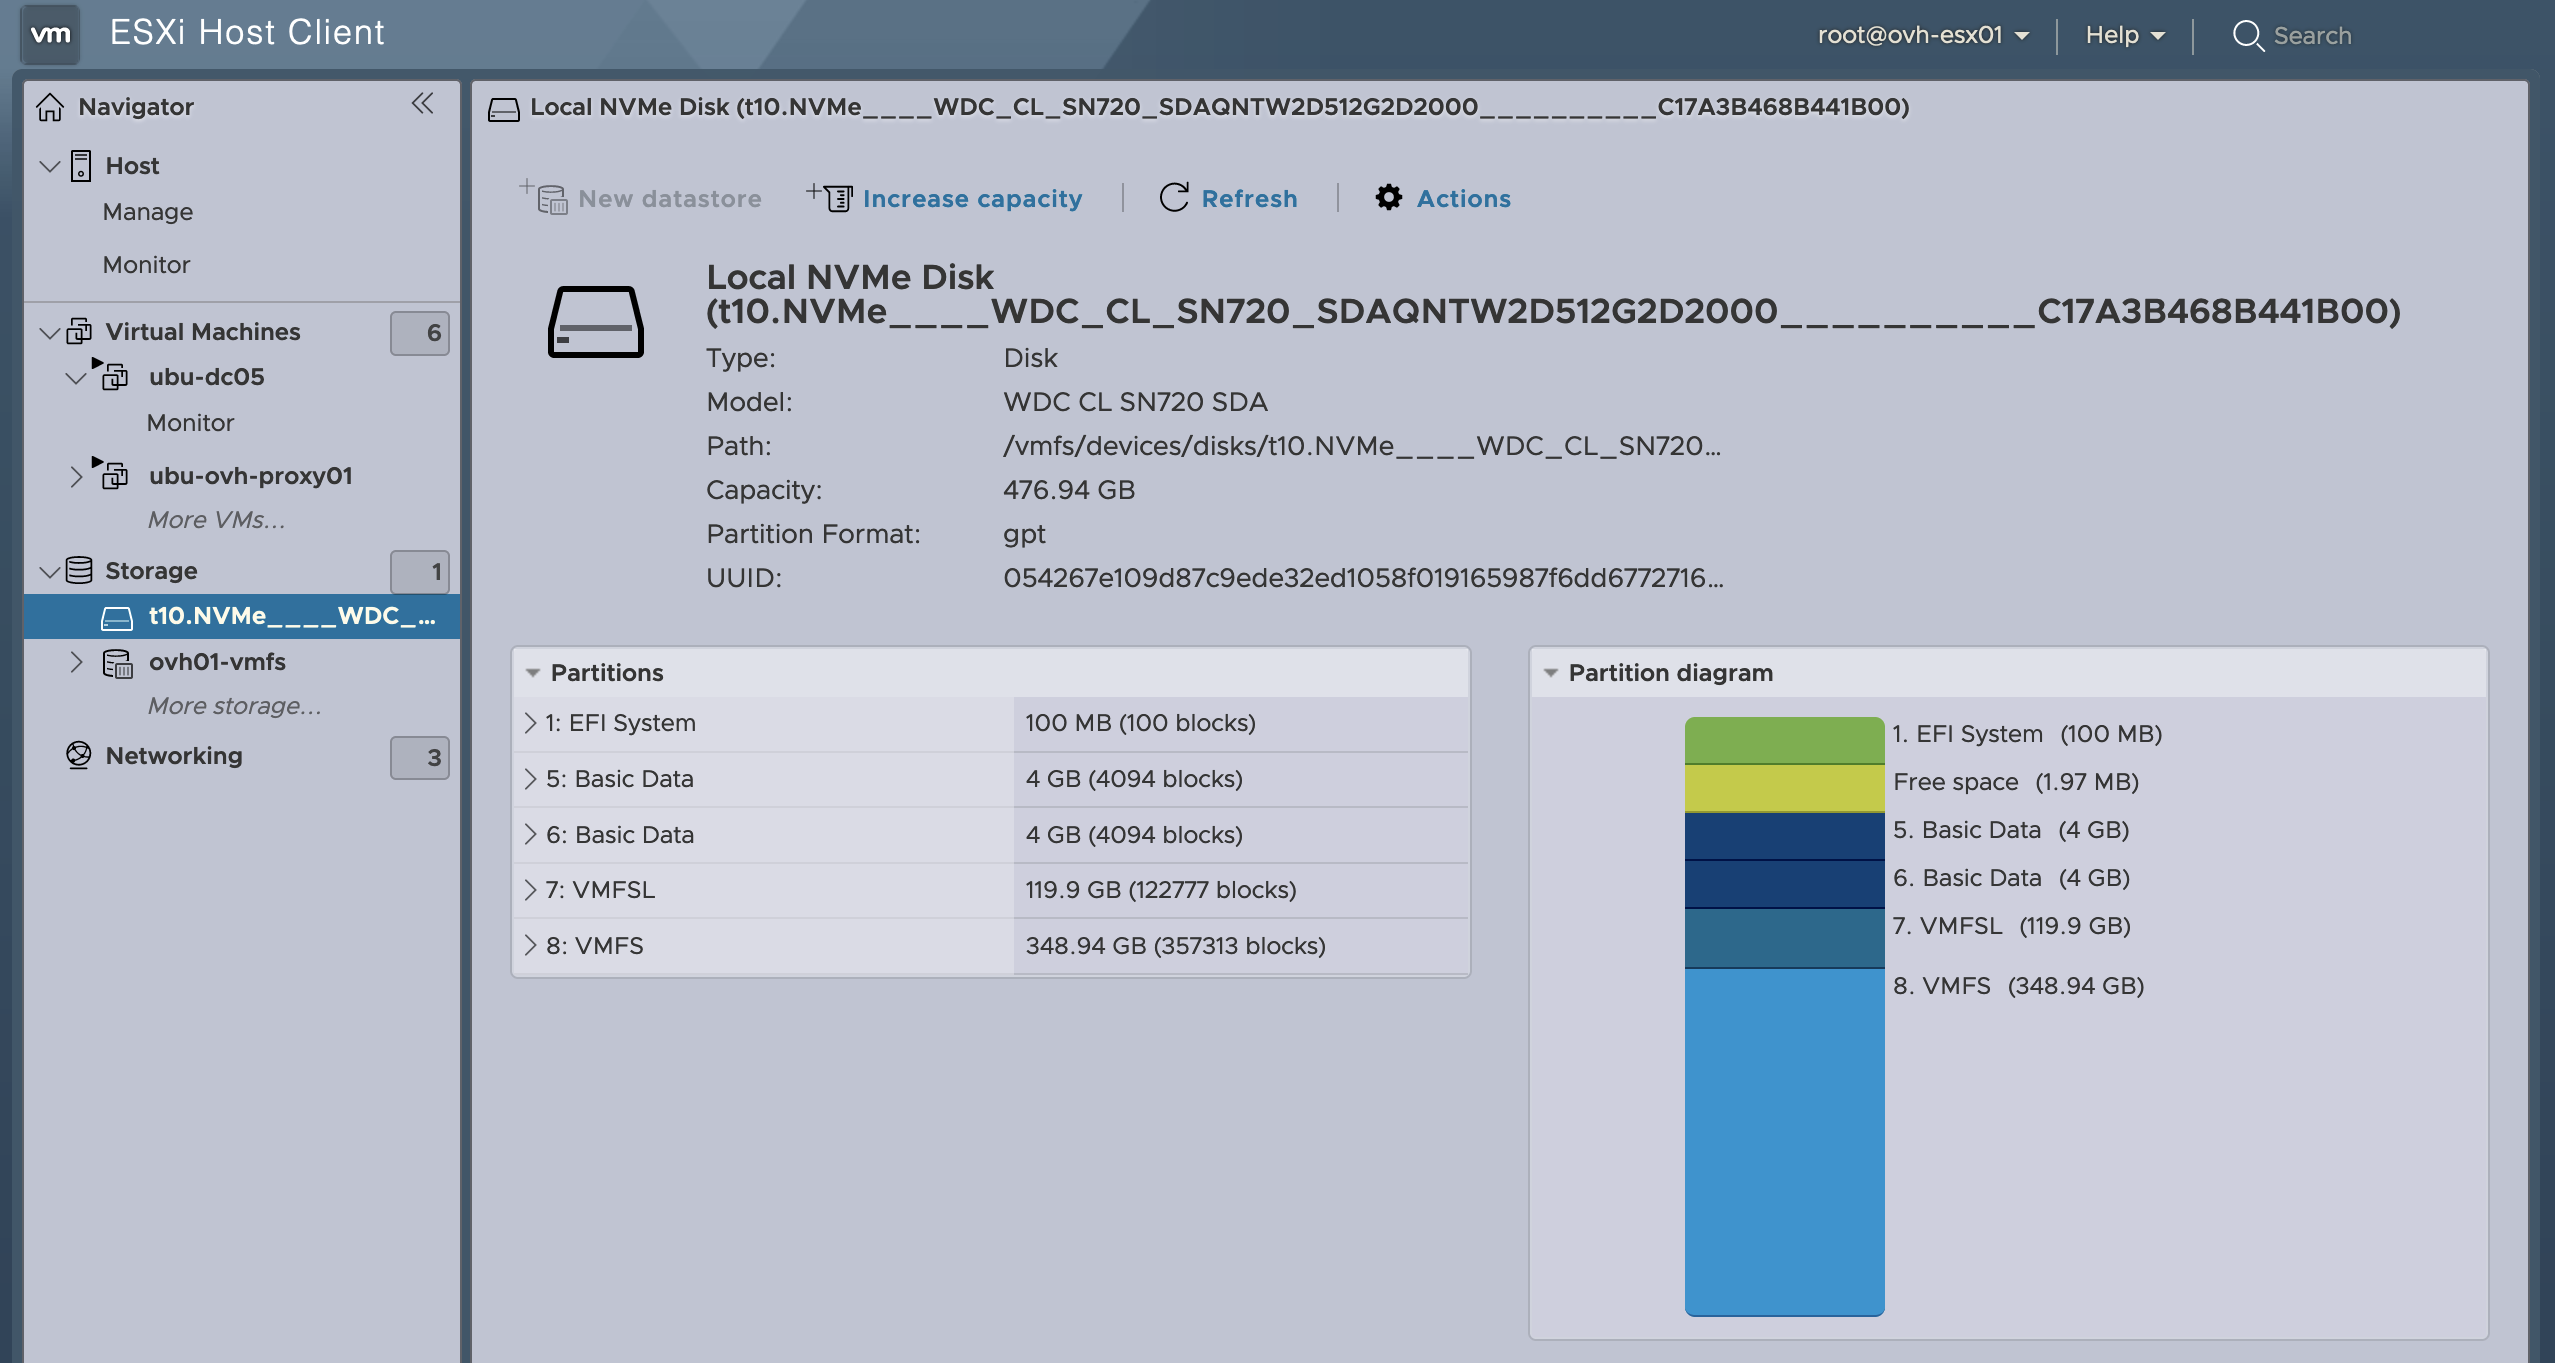This screenshot has height=1363, width=2555.
Task: Expand partition 8: VMFS row
Action: [x=530, y=945]
